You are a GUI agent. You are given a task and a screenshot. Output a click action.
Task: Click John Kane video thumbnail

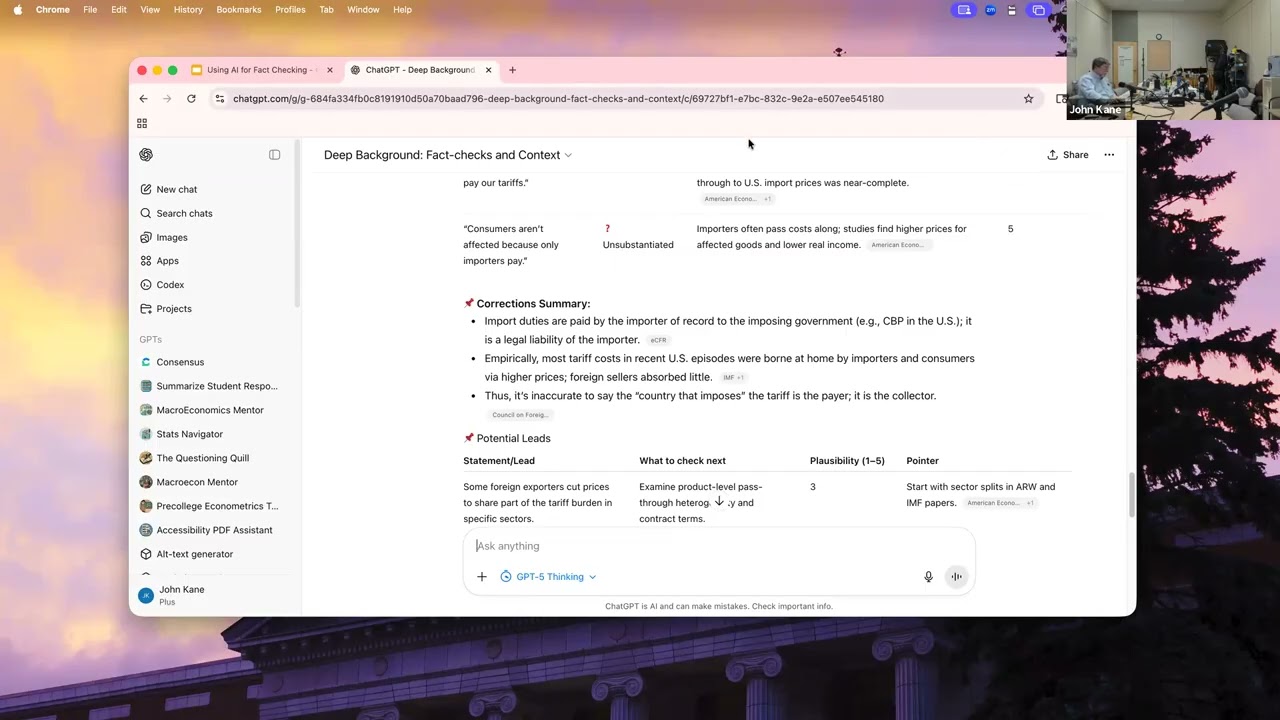point(1173,60)
